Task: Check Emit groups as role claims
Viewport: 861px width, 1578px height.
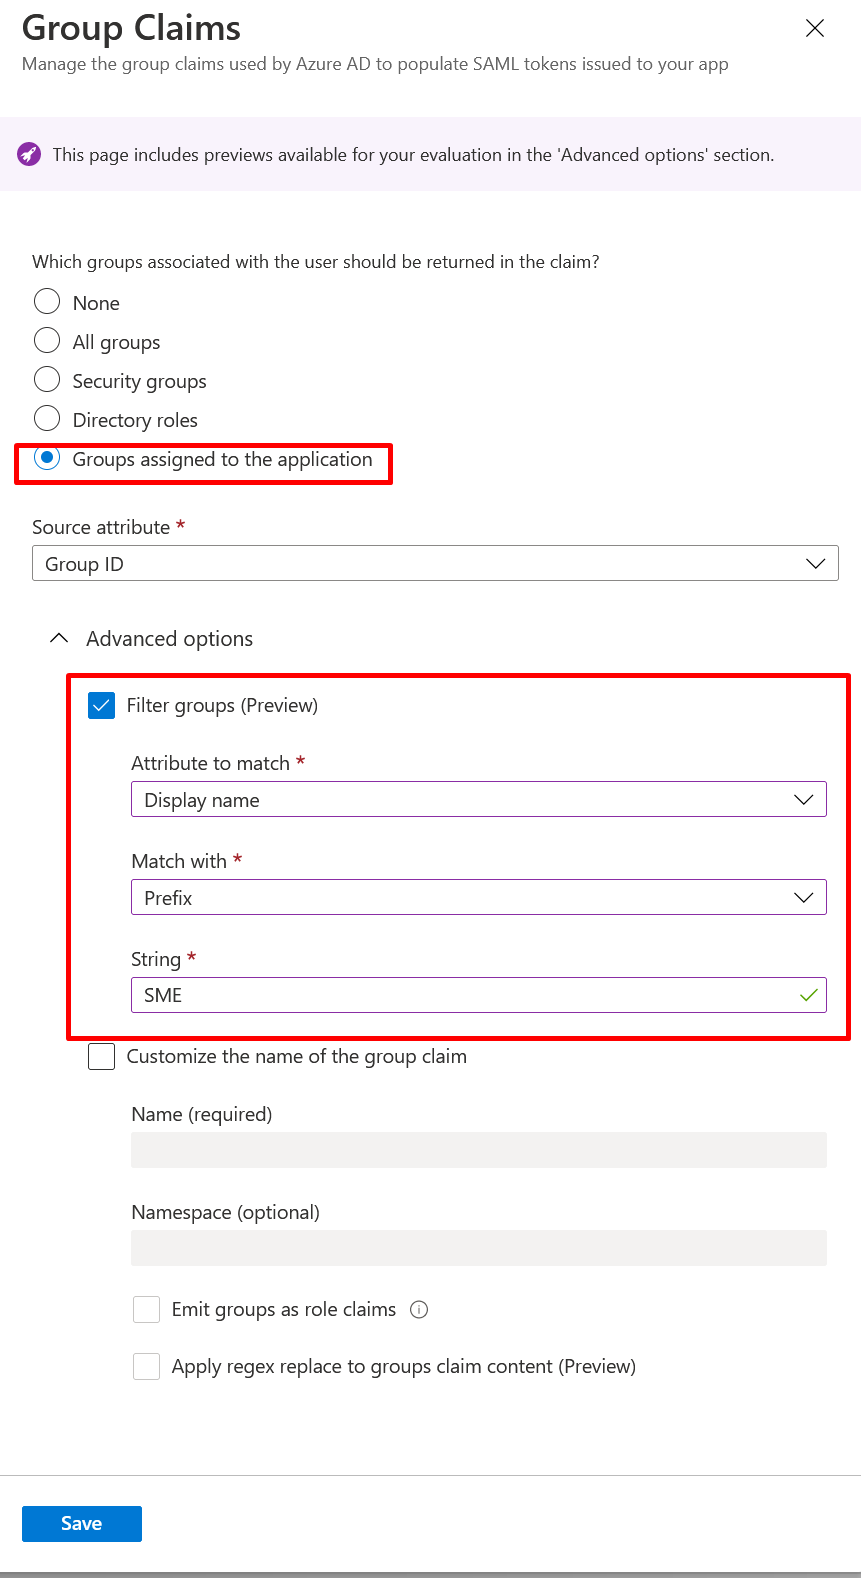Action: (x=147, y=1310)
